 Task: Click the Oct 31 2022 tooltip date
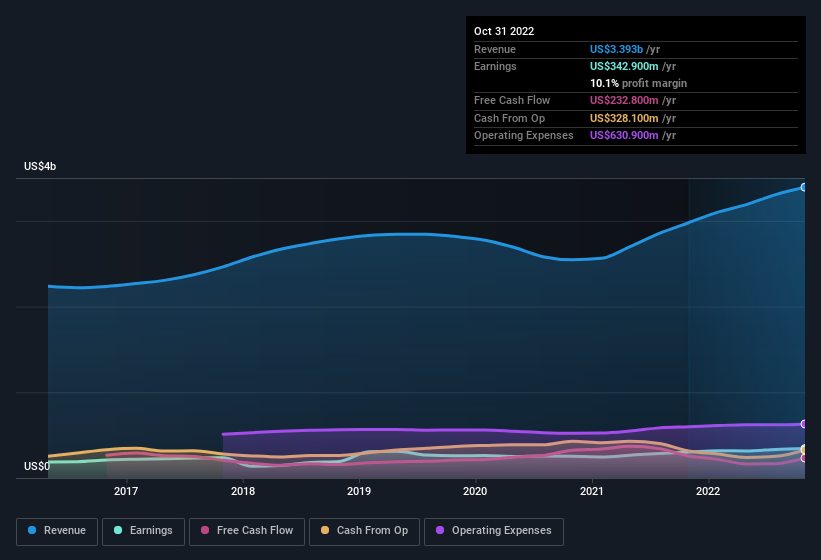pyautogui.click(x=504, y=31)
